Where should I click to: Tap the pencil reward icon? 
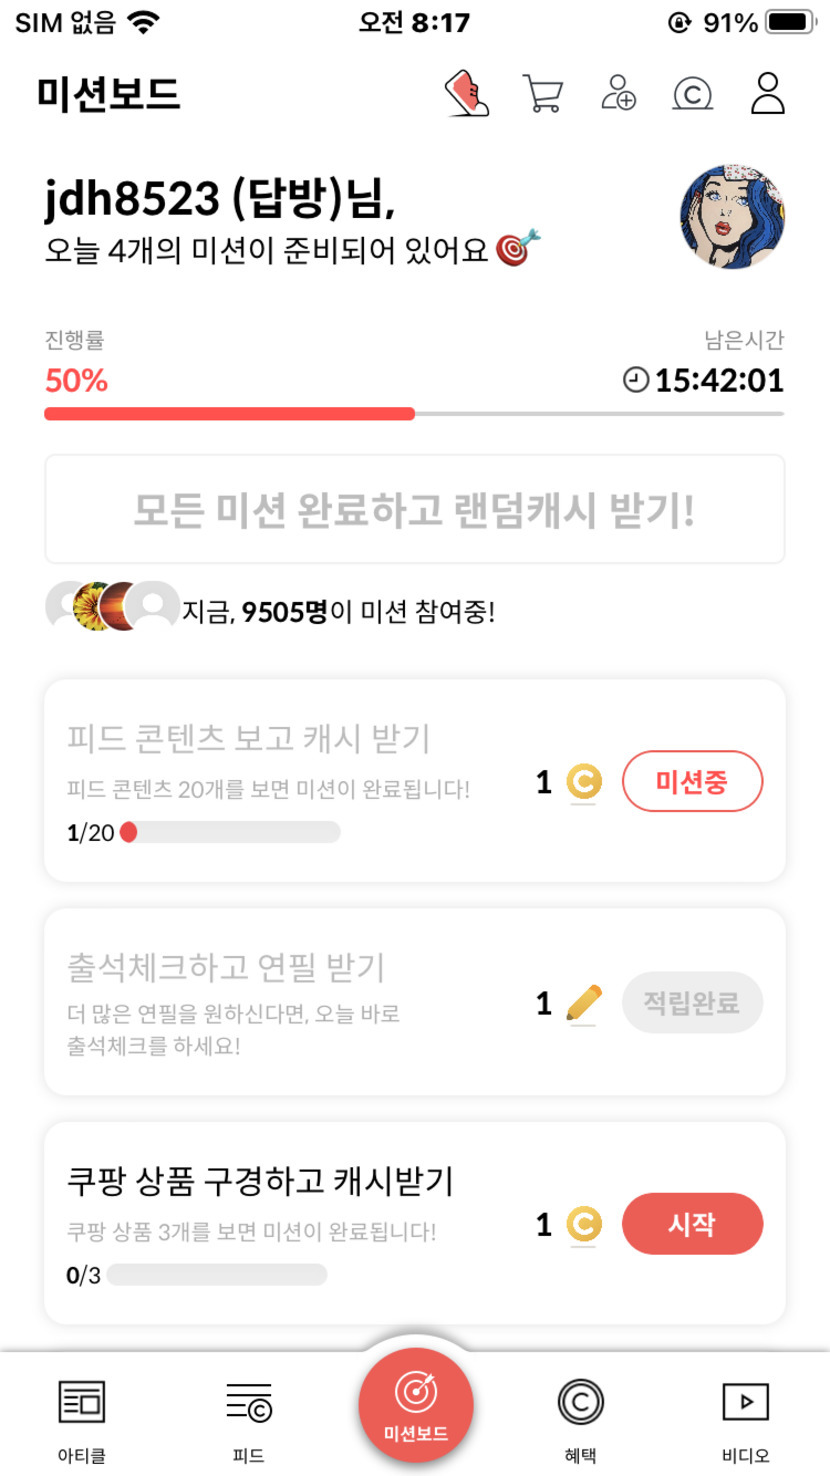(x=584, y=1003)
